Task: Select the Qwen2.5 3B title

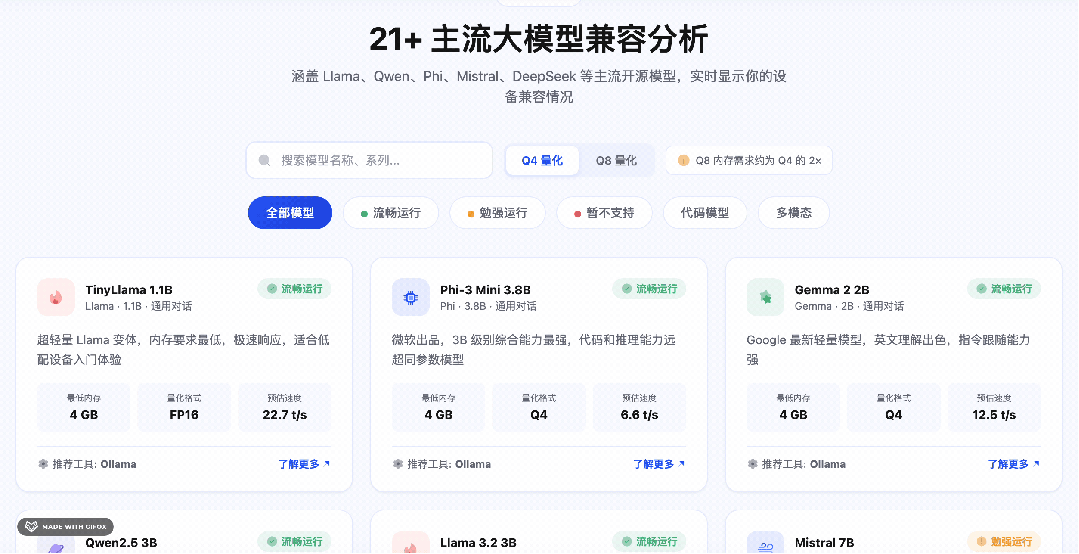Action: click(121, 543)
